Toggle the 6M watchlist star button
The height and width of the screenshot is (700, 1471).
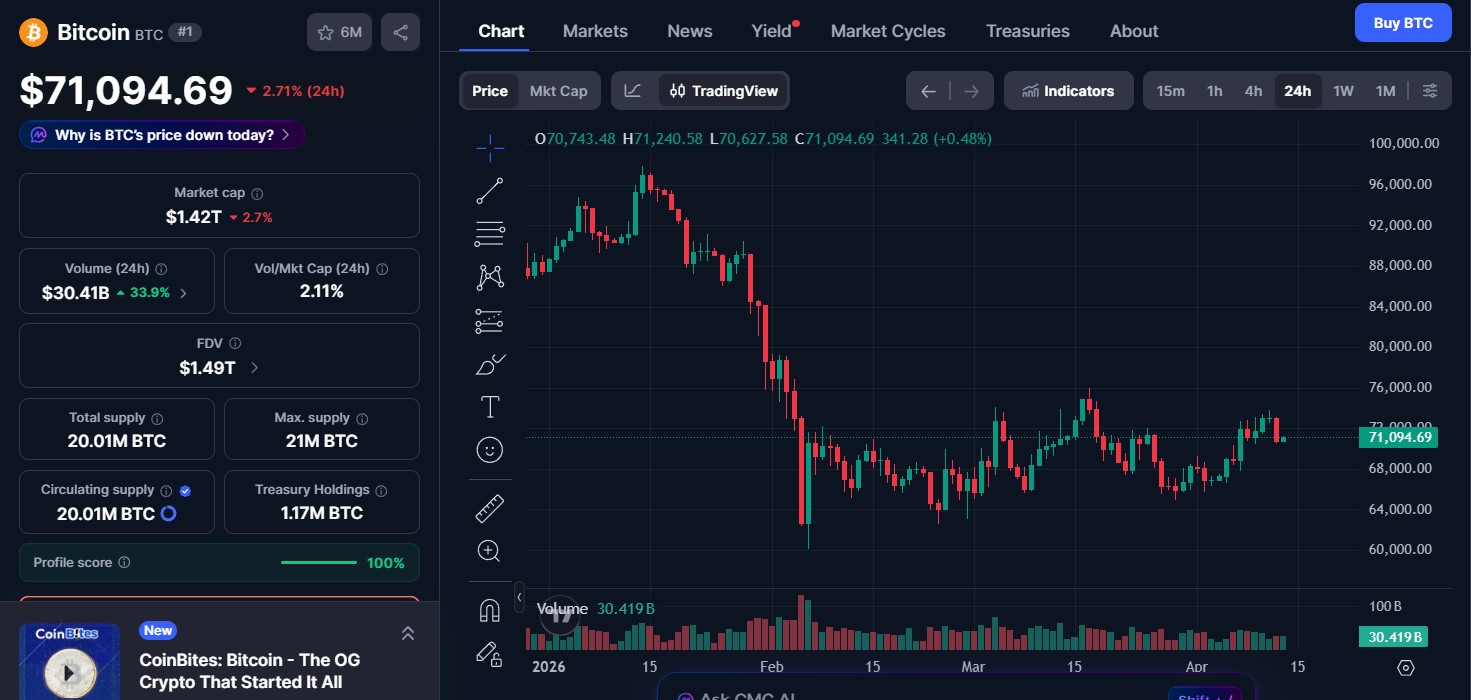339,31
